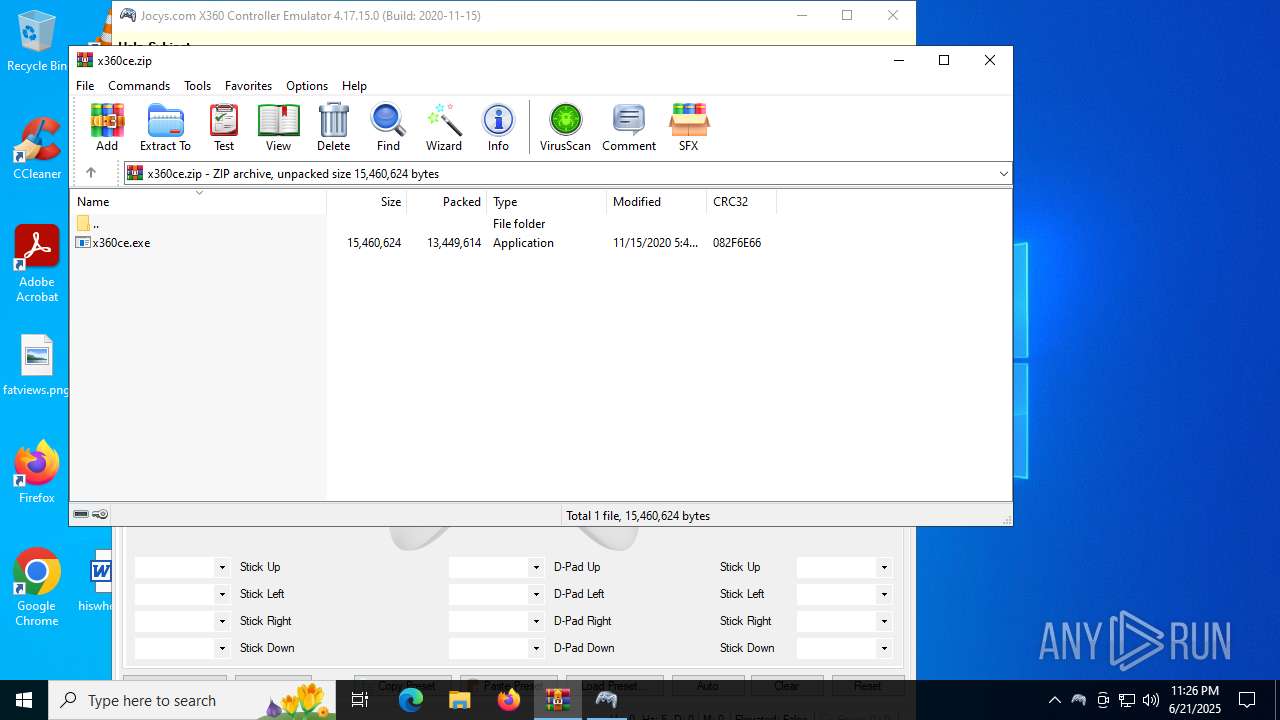Open Adobe Acrobat desktop shortcut

coord(37,264)
